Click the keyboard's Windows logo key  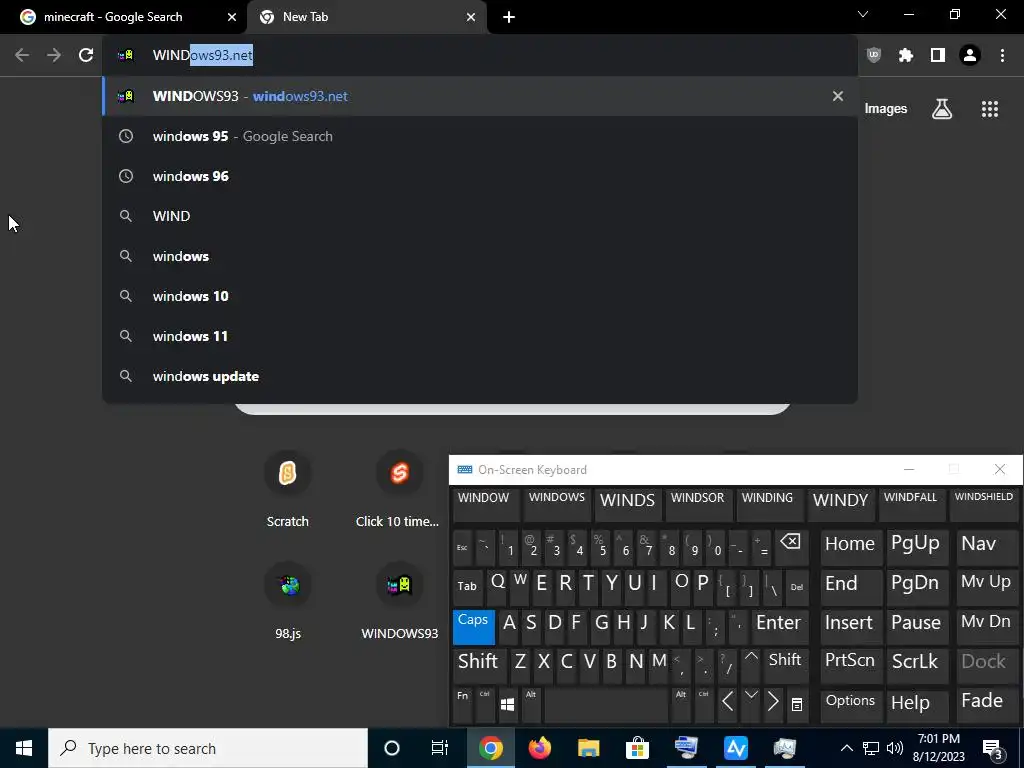tap(507, 704)
